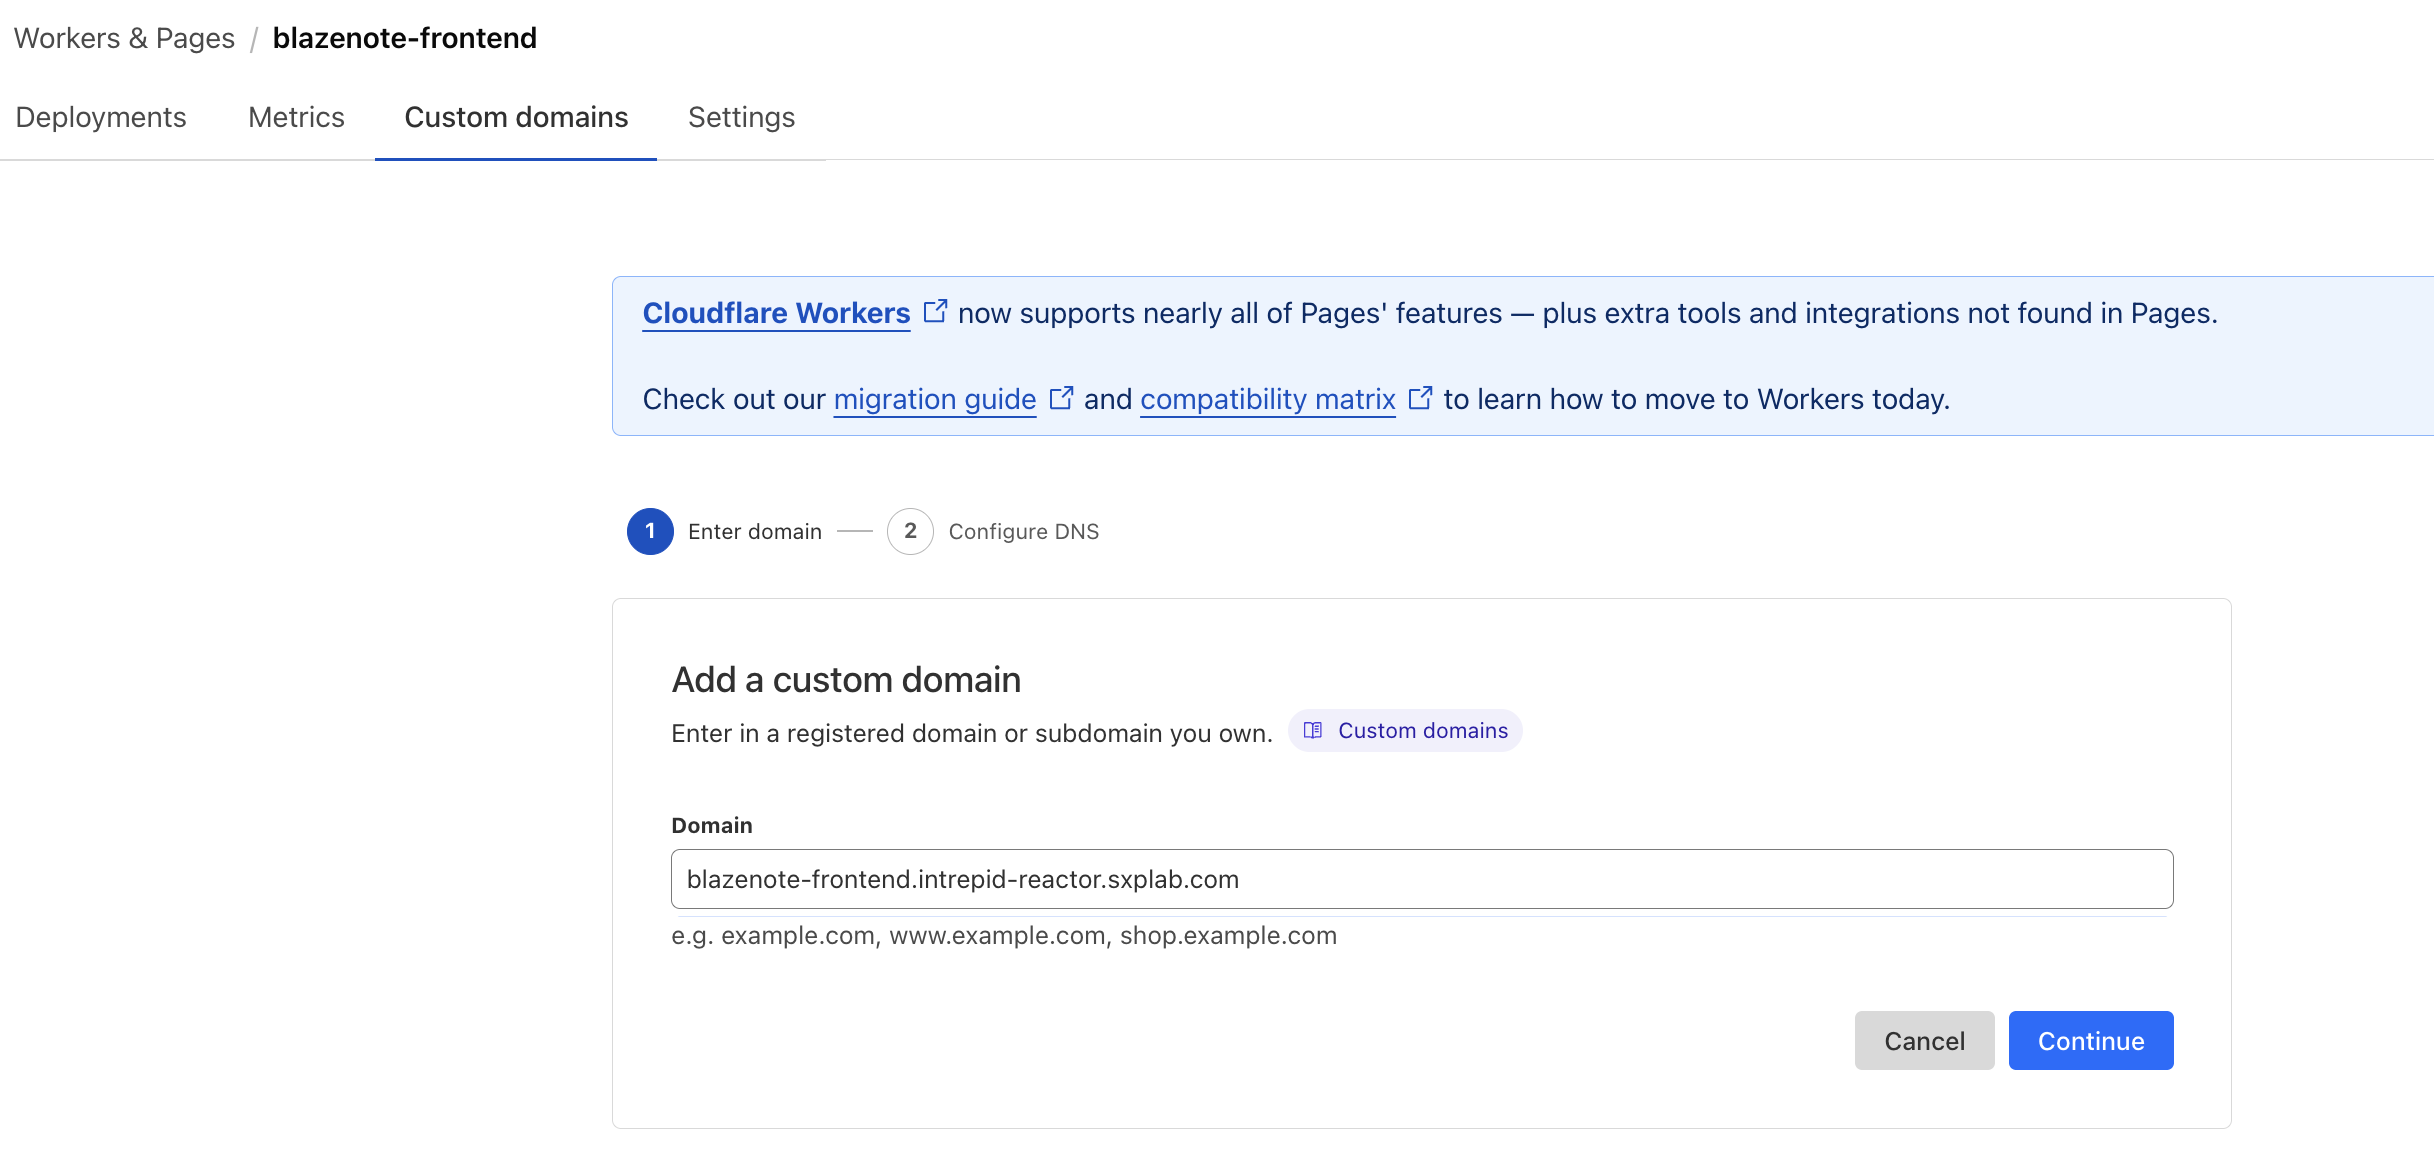Screen dimensions: 2434x1150
Task: Click the Cancel button
Action: (1923, 1040)
